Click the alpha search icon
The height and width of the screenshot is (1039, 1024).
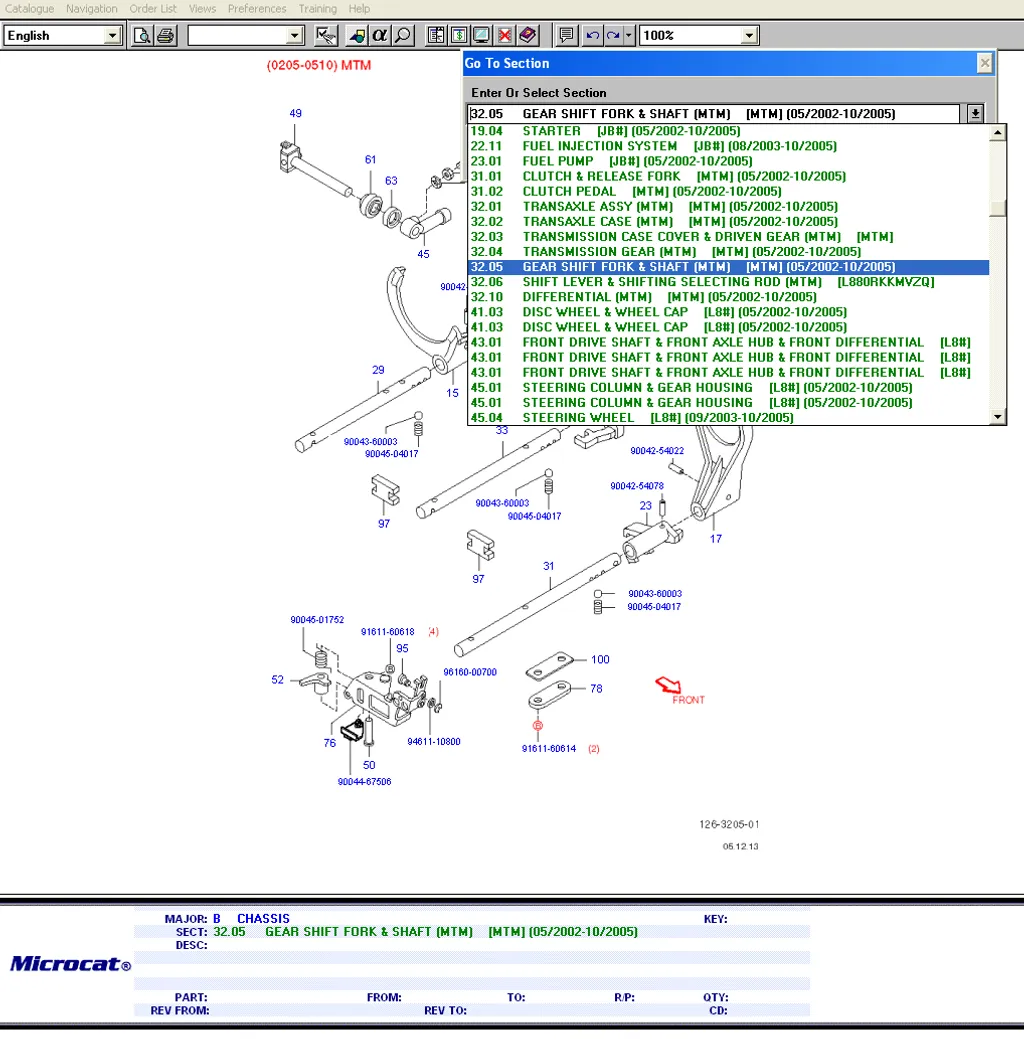pos(380,35)
